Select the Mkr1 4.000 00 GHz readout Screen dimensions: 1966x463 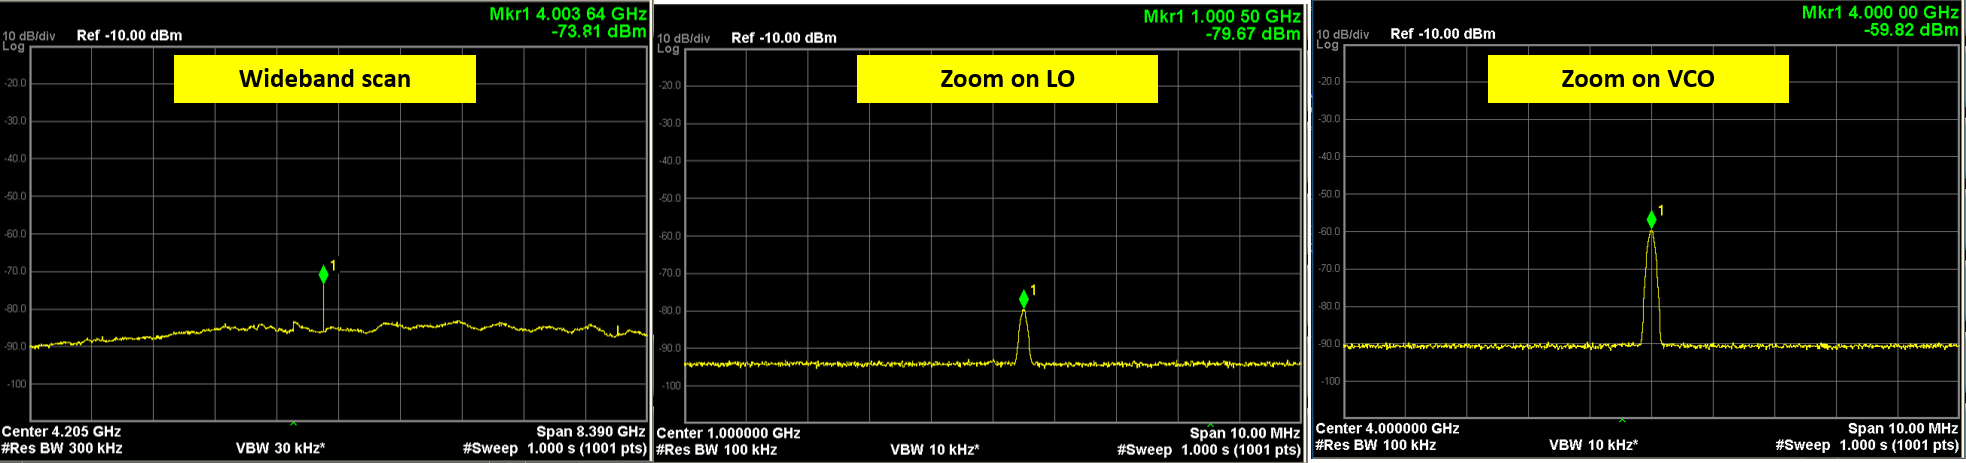(1879, 13)
